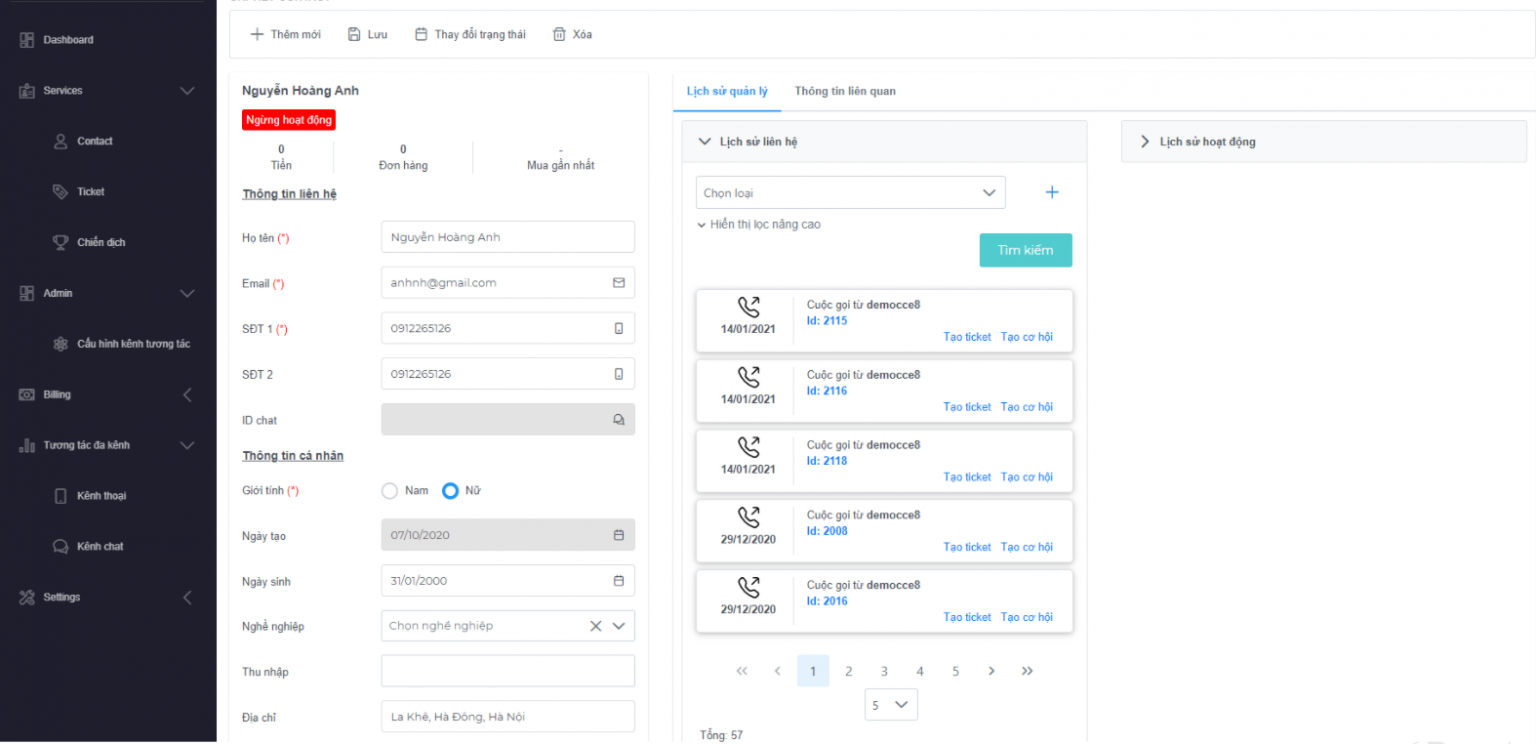
Task: Clear the Nghề nghiệp selection with X icon
Action: (x=595, y=626)
